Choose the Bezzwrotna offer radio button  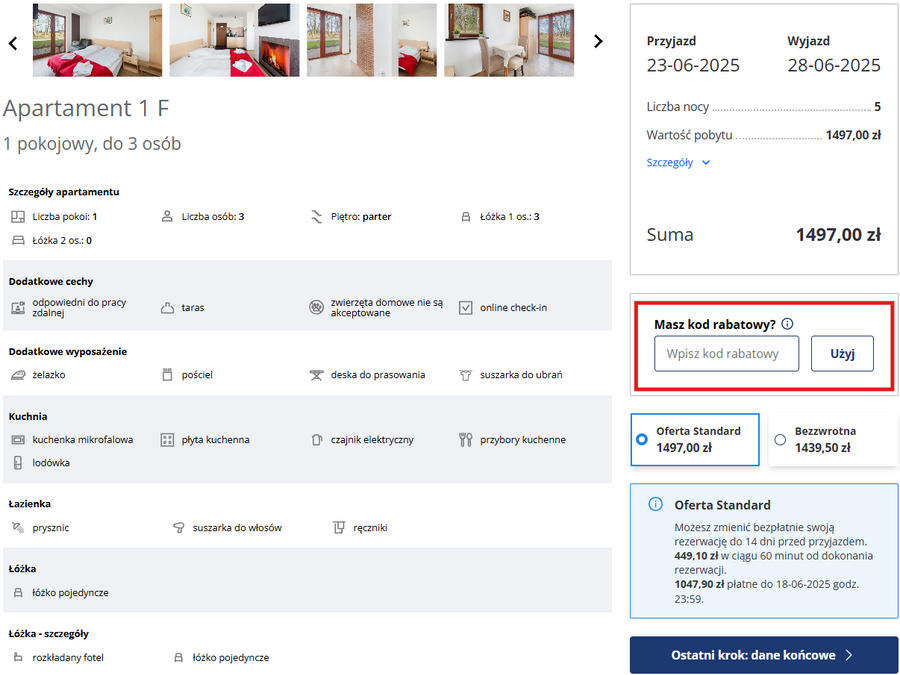[x=780, y=439]
